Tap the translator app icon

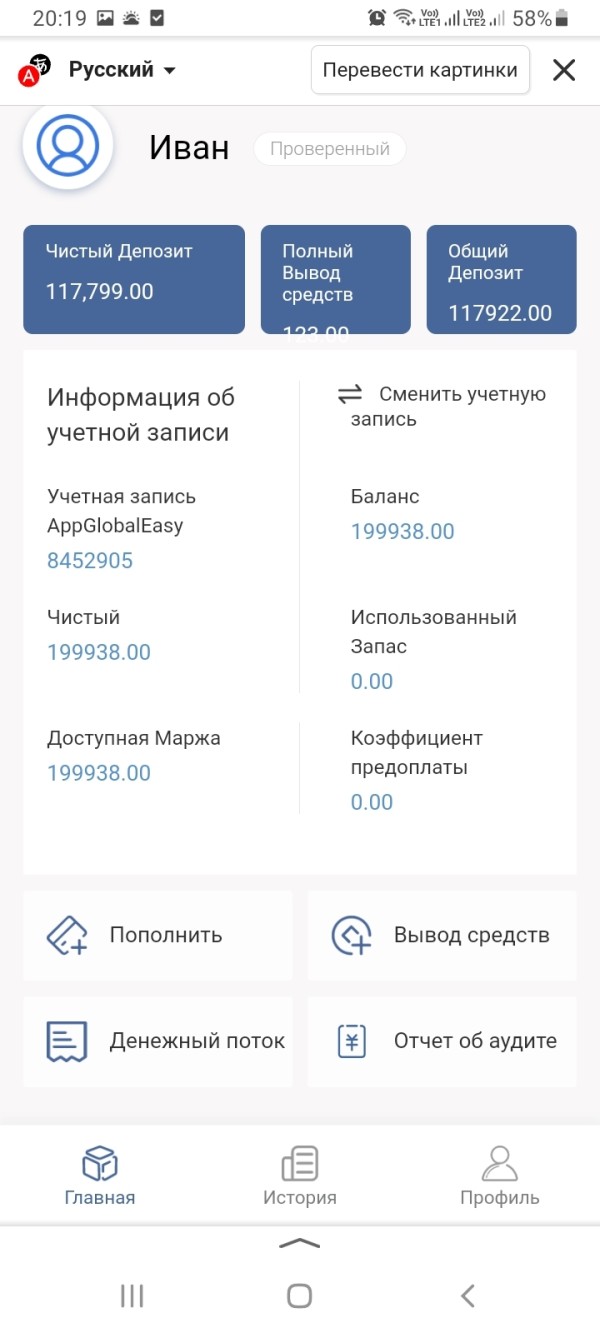35,70
